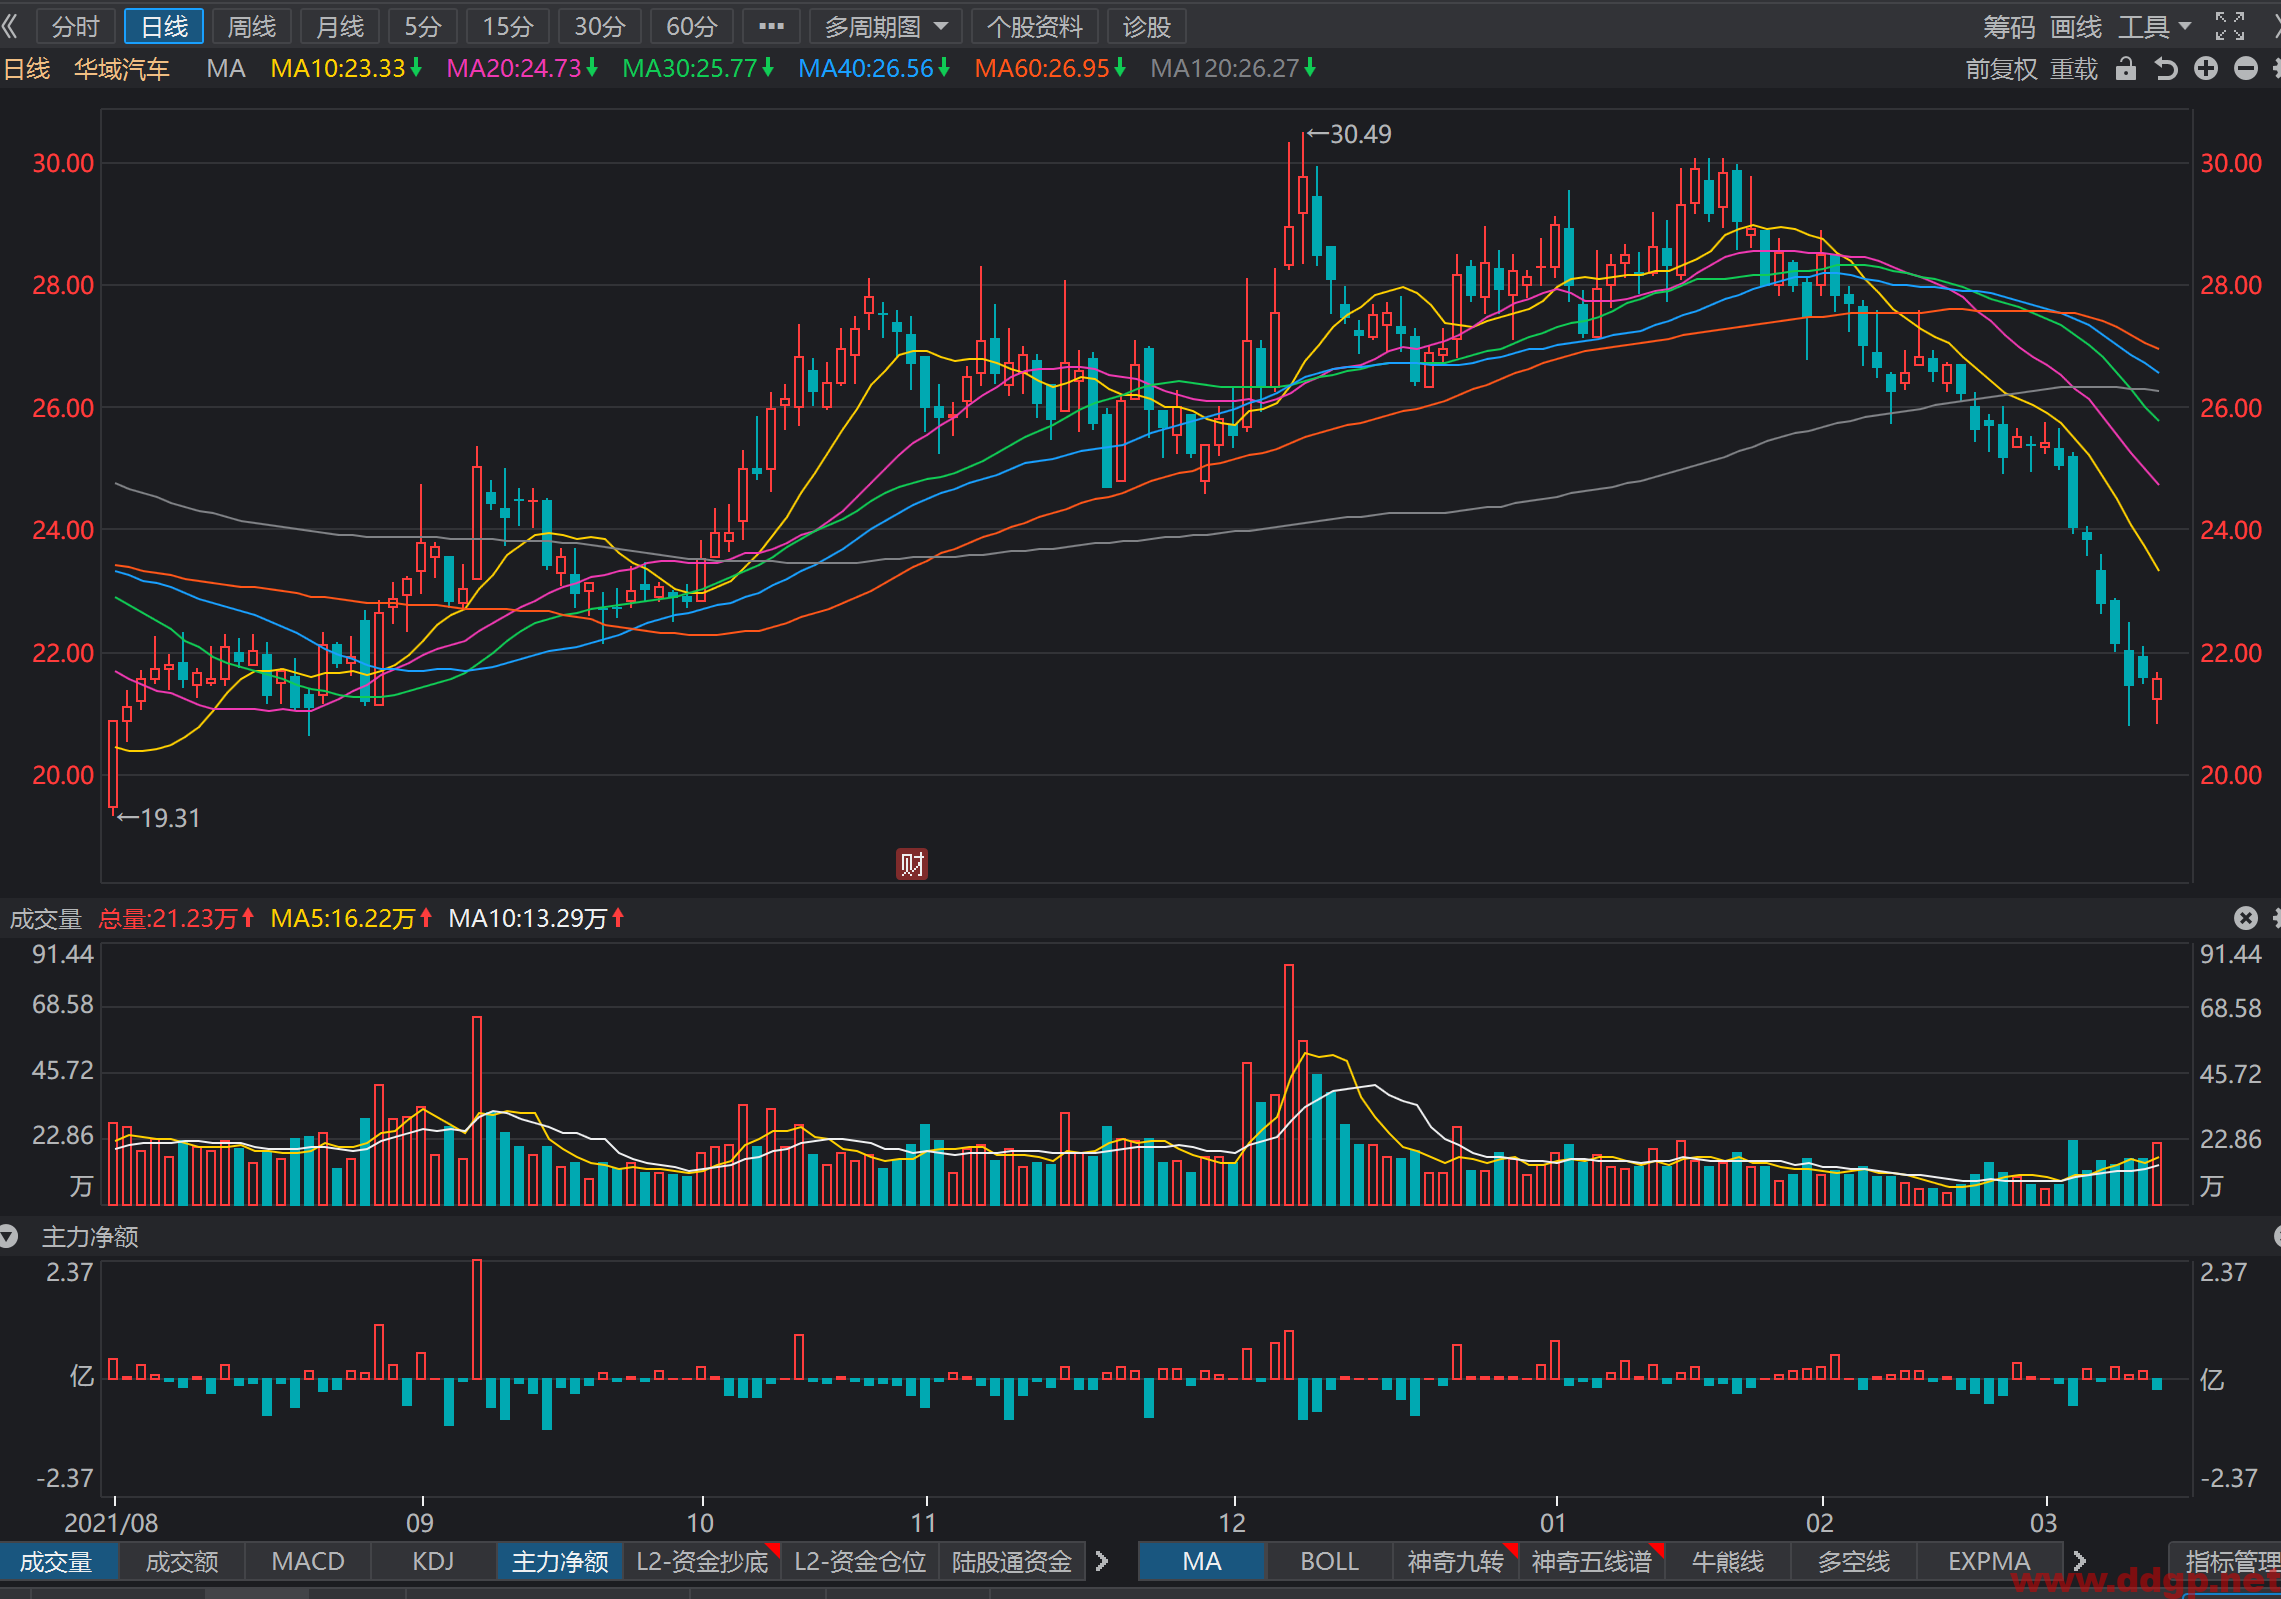This screenshot has height=1599, width=2281.
Task: Click the lock icon beside 重载
Action: [x=2126, y=69]
